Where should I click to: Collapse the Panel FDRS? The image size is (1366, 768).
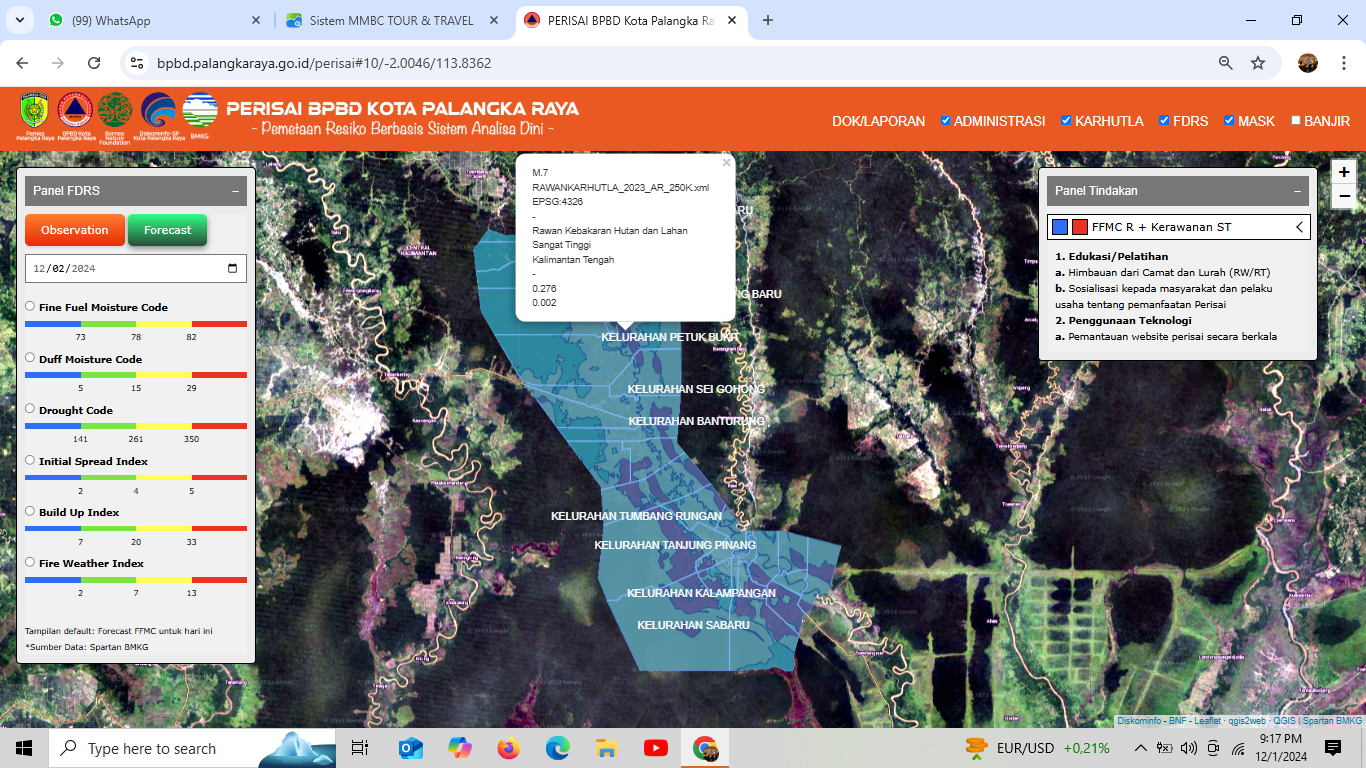pos(235,191)
